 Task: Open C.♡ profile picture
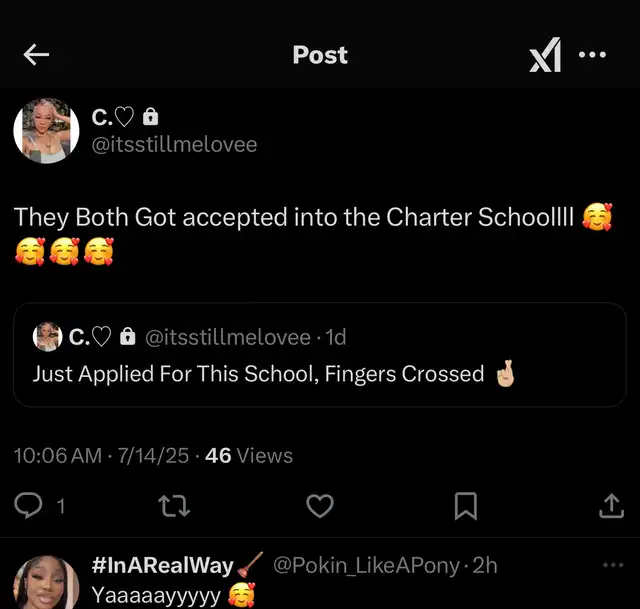click(x=46, y=130)
